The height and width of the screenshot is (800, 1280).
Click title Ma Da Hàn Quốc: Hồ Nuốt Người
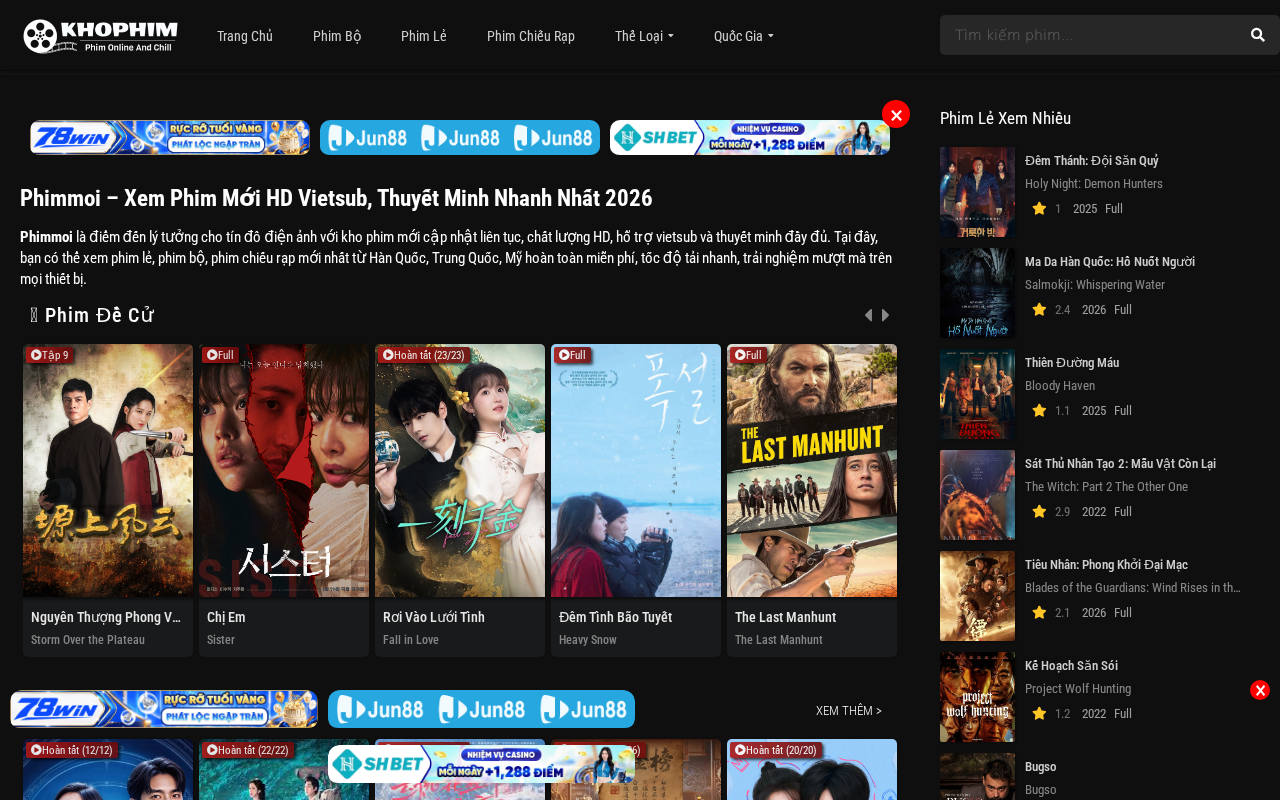point(1110,262)
